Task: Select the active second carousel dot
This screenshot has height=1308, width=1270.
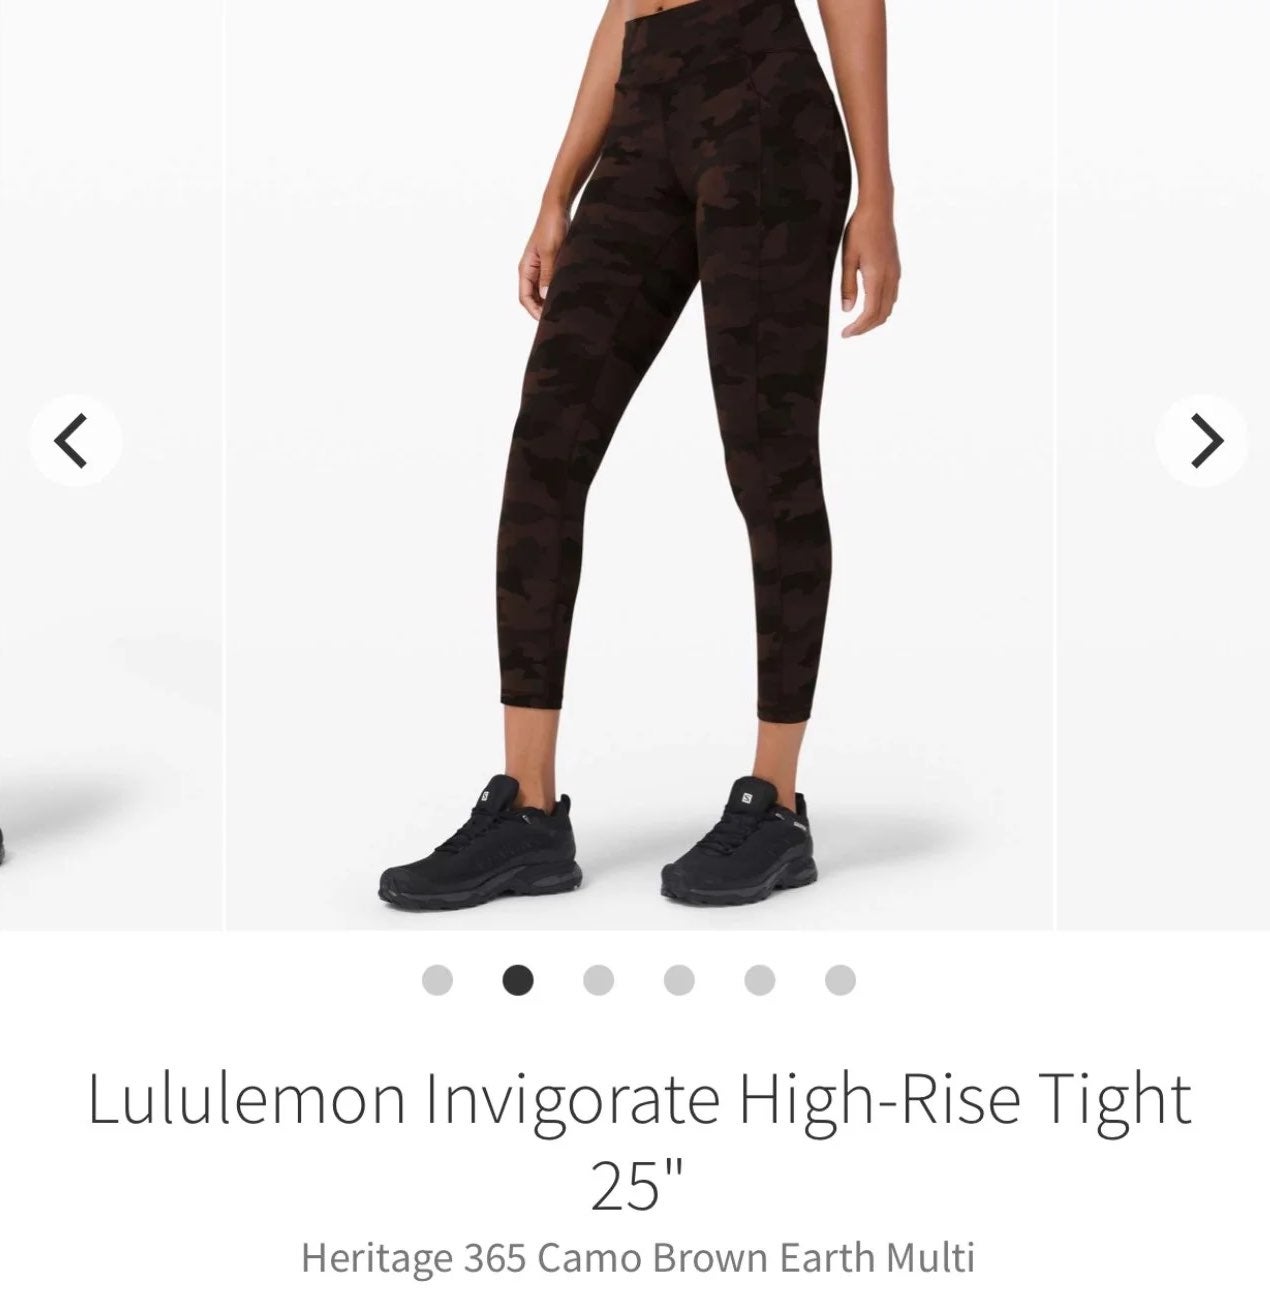Action: tap(518, 980)
